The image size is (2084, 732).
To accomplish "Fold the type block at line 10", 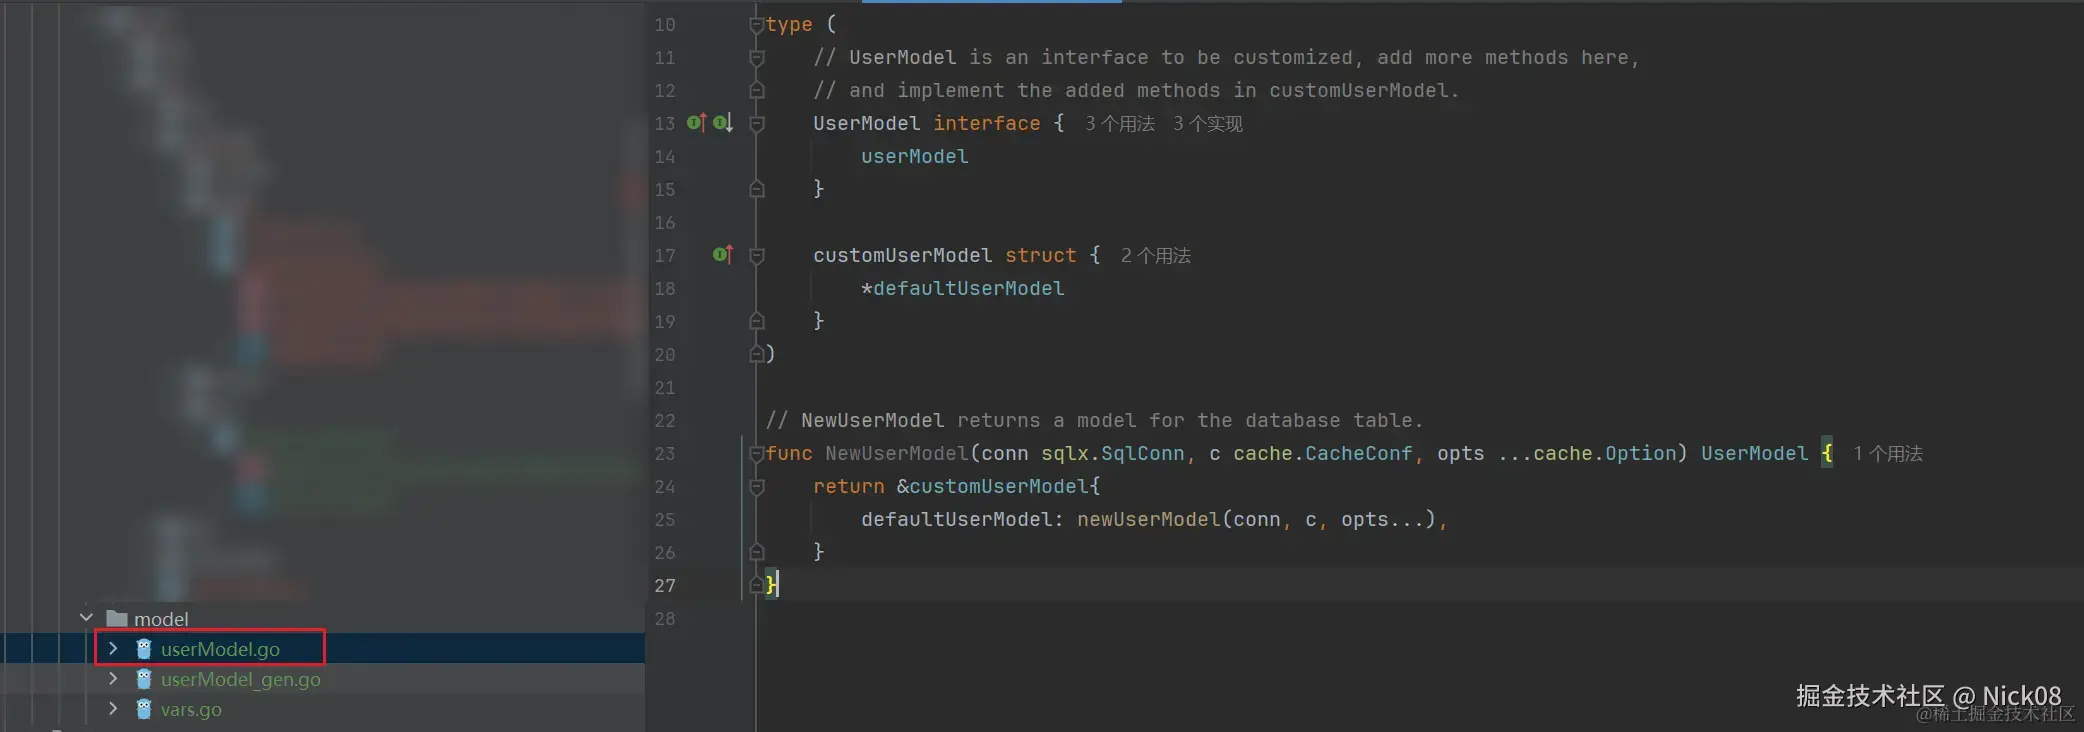I will click(757, 25).
